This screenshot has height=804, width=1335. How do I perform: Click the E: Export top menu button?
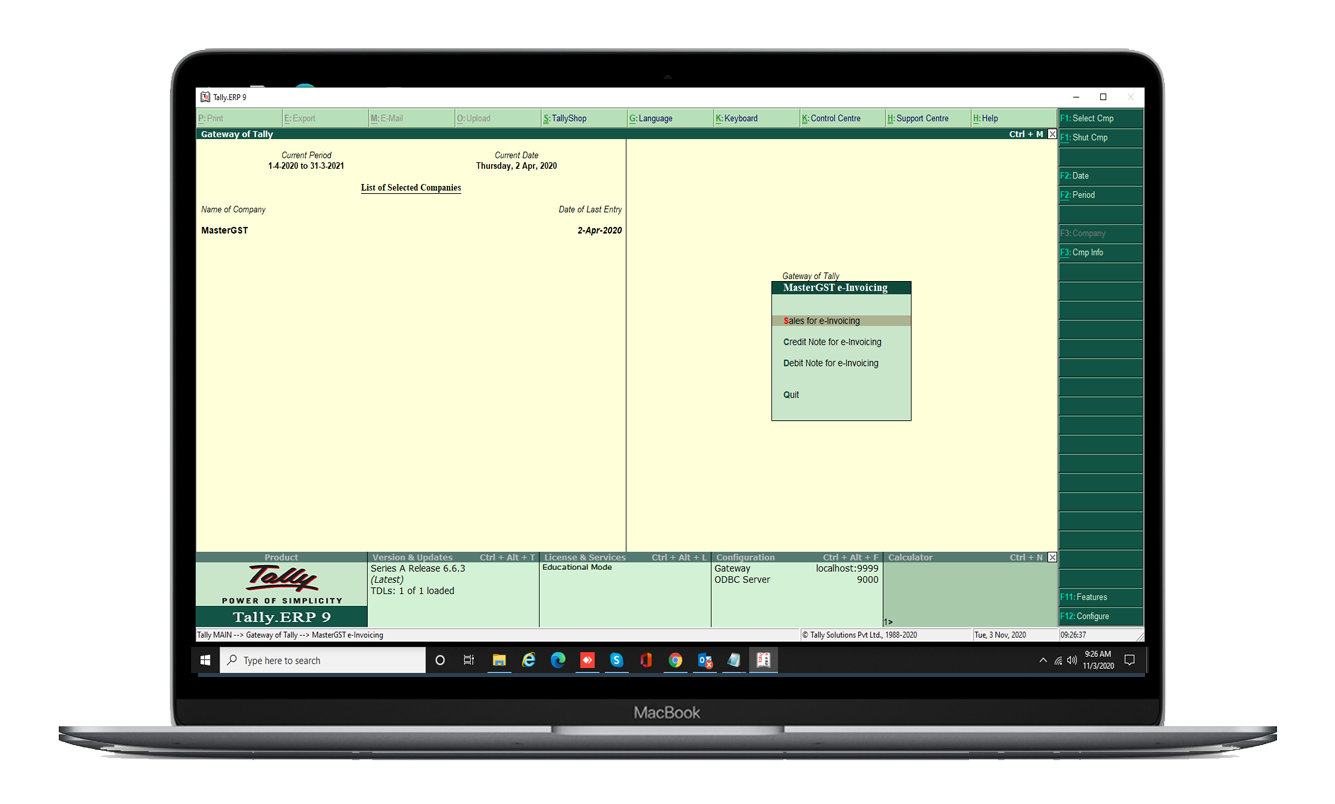325,118
